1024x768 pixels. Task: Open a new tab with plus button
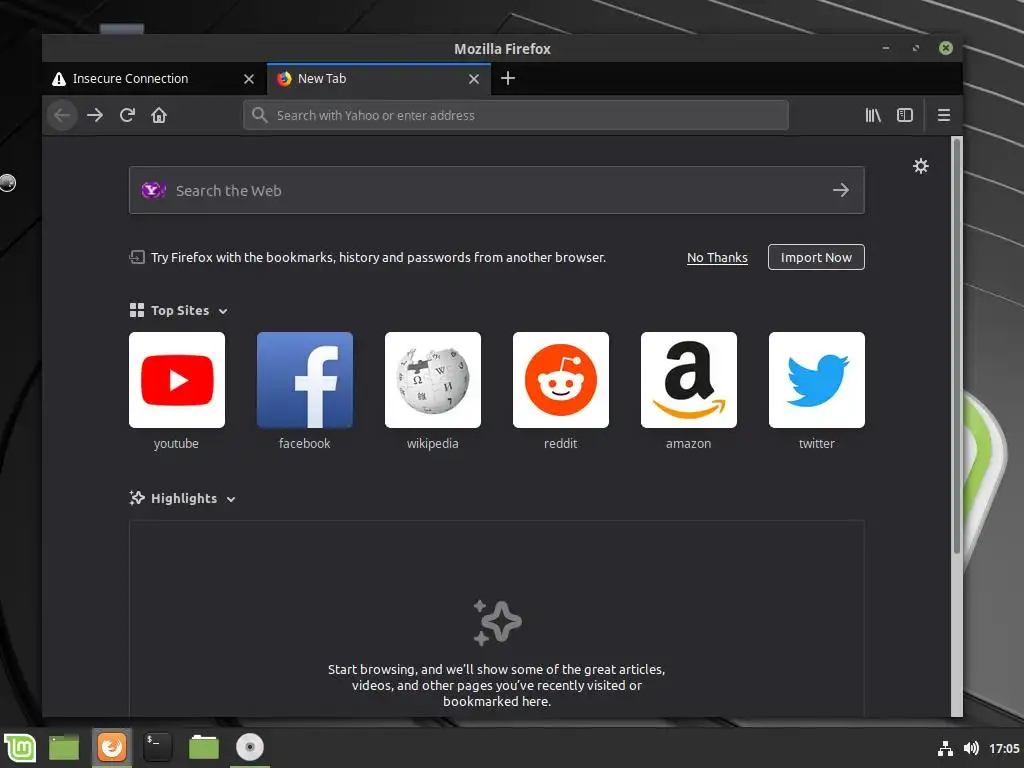coord(507,78)
